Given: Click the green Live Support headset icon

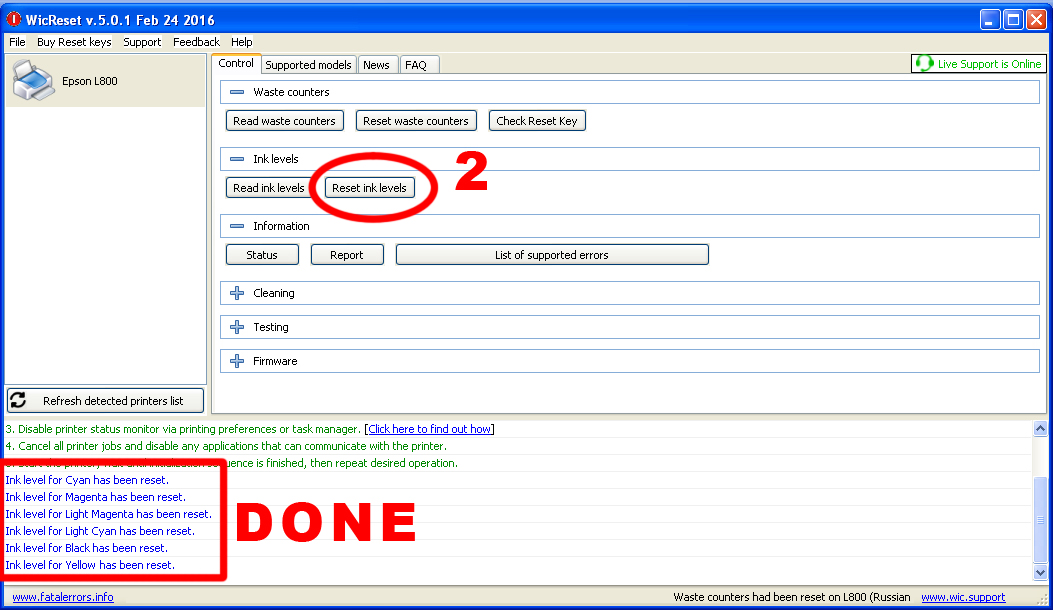Looking at the screenshot, I should [x=924, y=63].
